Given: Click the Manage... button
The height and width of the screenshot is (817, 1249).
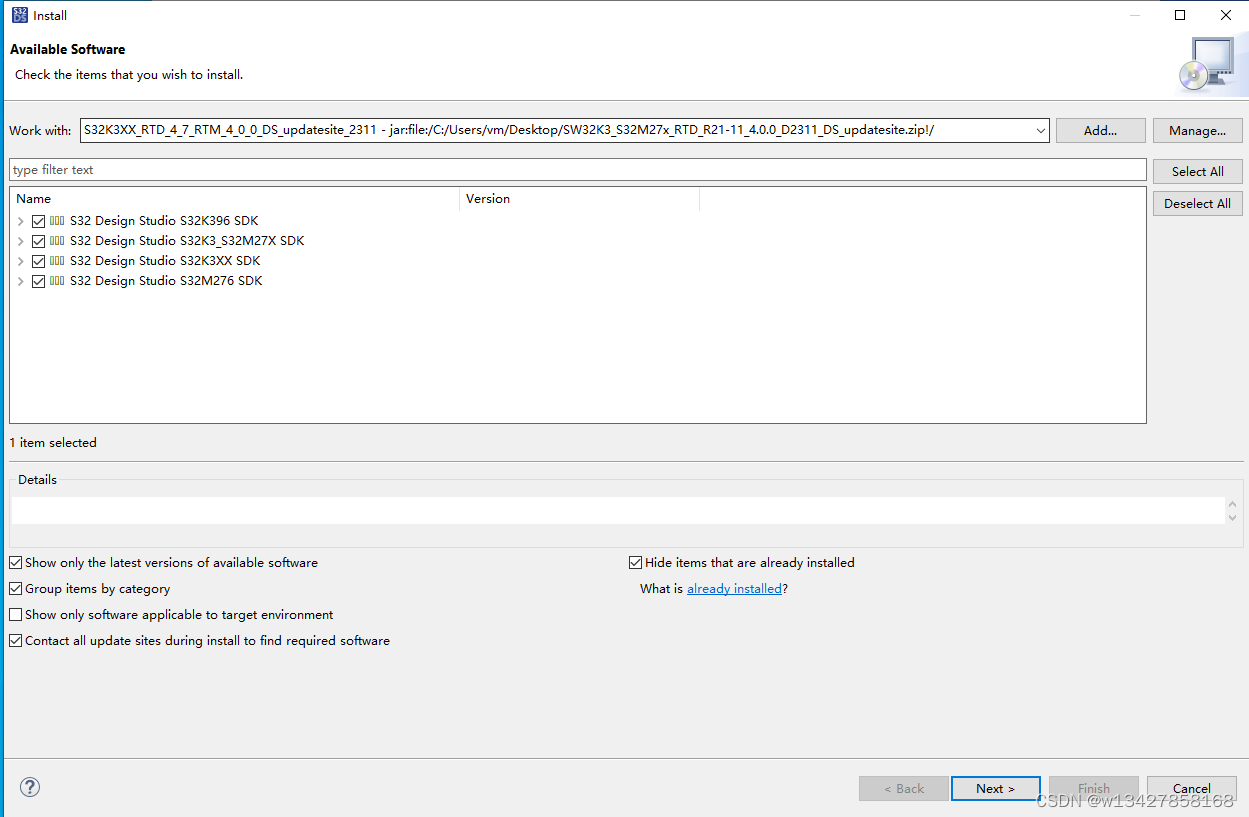Looking at the screenshot, I should [1197, 130].
